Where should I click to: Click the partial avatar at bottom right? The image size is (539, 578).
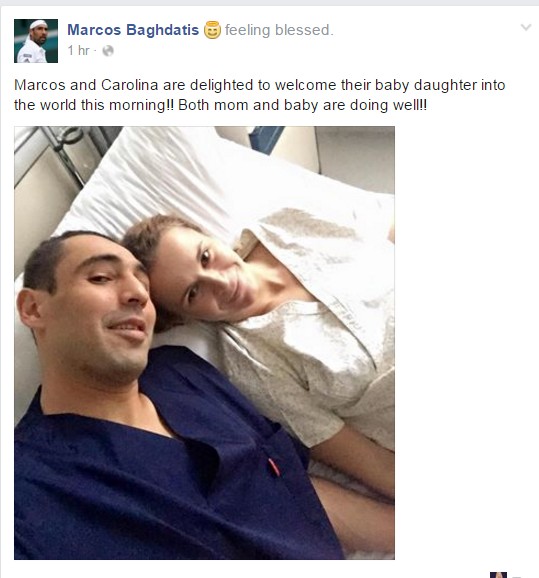click(498, 575)
